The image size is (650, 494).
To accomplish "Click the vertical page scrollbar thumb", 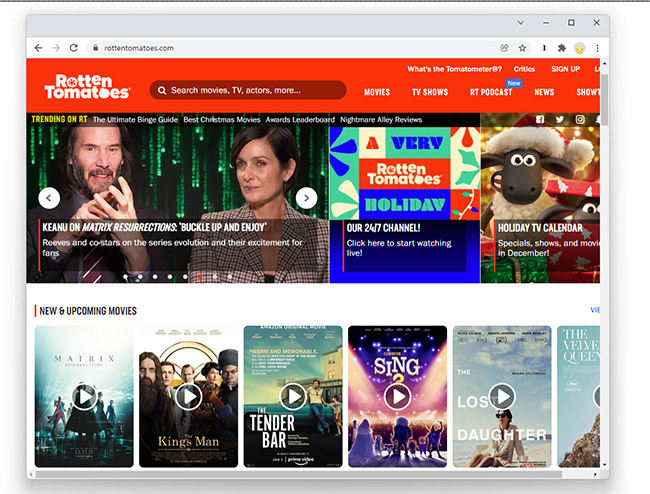I will coord(604,99).
